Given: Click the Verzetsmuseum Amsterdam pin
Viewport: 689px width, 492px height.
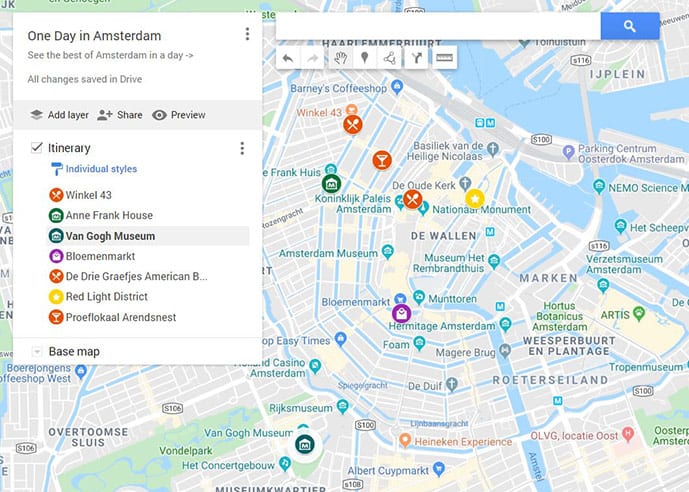Looking at the screenshot, I should click(603, 285).
